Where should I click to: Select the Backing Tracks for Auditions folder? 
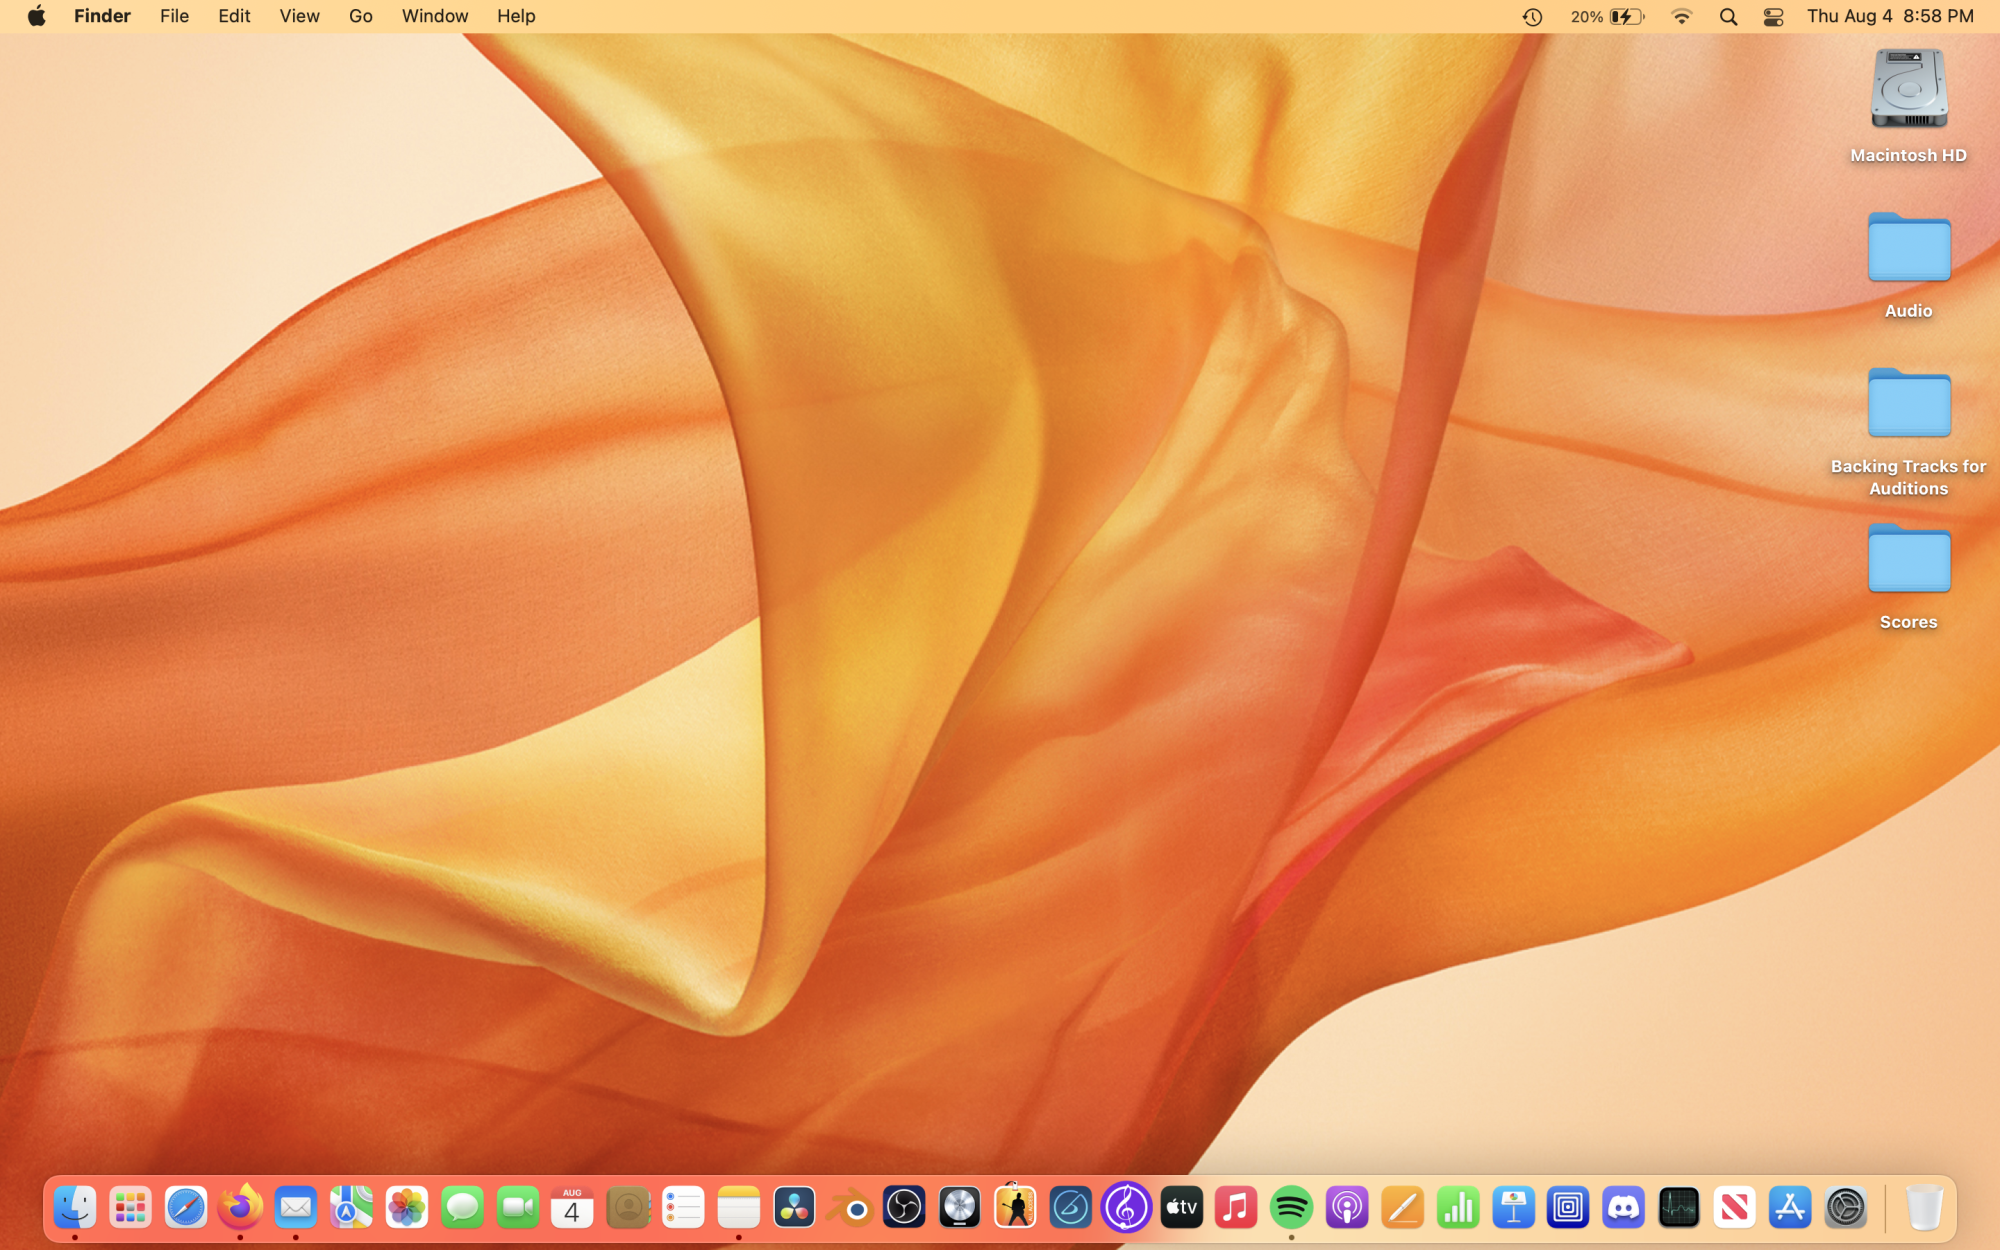pos(1908,404)
